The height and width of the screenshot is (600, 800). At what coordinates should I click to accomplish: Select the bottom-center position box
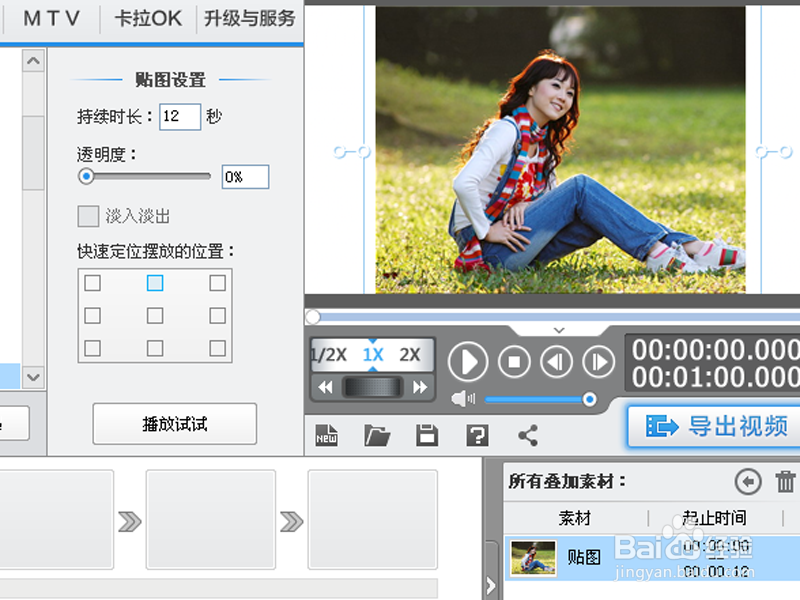[155, 348]
